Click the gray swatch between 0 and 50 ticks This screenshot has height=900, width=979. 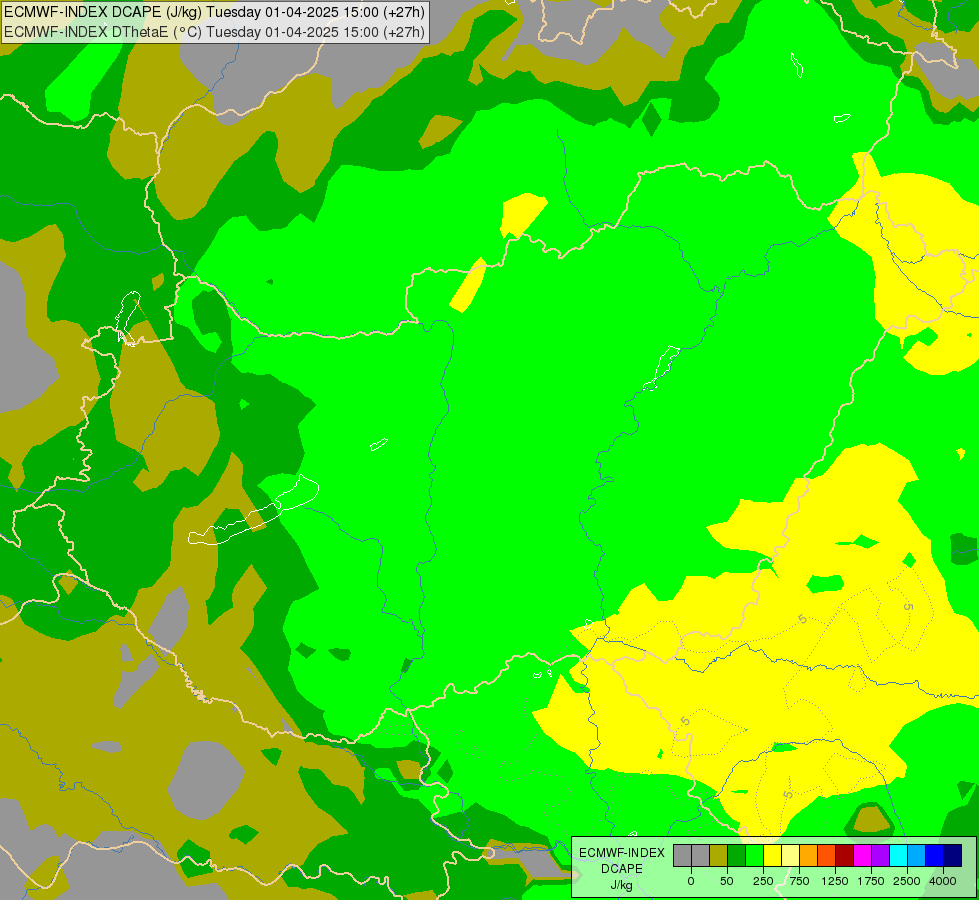coord(700,856)
